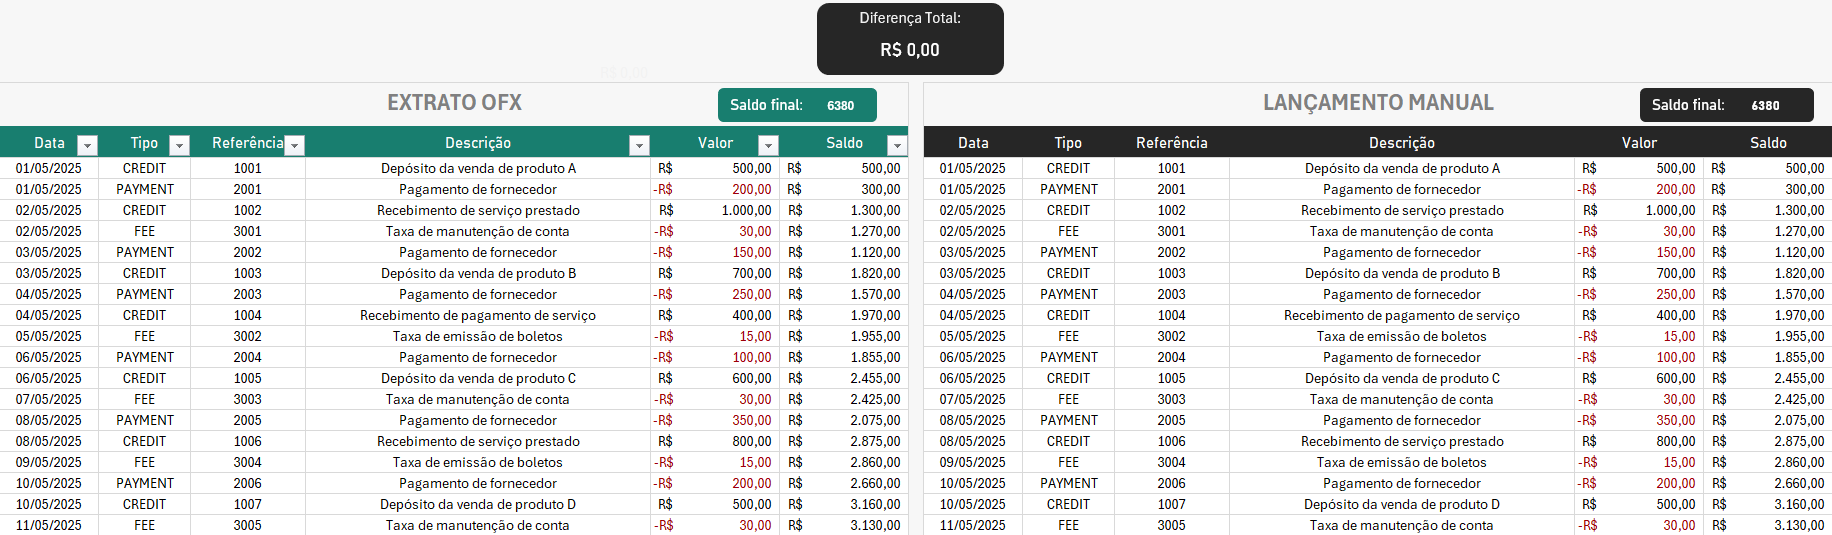Select the LANÇAMENTO MANUAL title
The height and width of the screenshot is (535, 1832).
(1378, 103)
